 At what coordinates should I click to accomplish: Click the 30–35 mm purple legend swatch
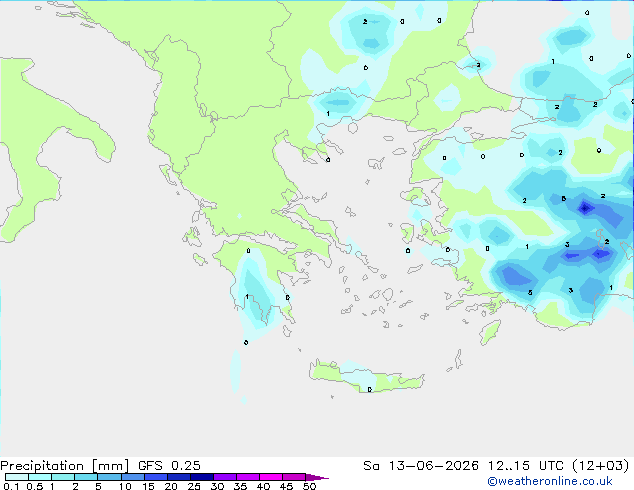[224, 477]
